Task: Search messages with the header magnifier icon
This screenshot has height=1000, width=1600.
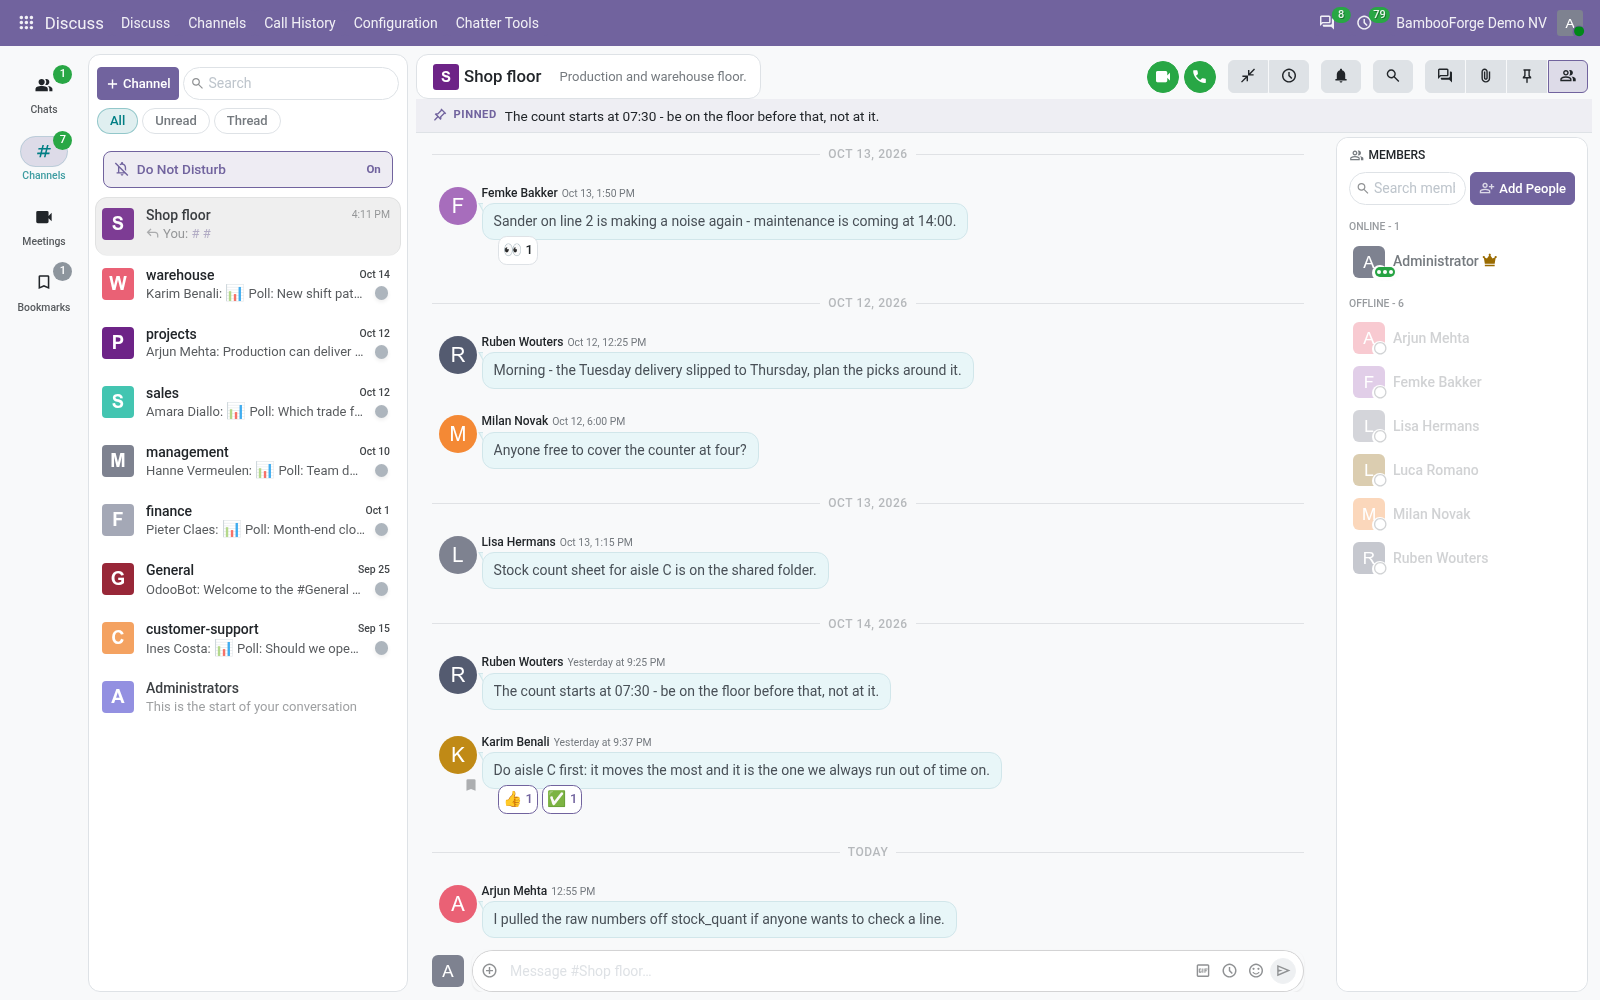Action: pyautogui.click(x=1393, y=76)
